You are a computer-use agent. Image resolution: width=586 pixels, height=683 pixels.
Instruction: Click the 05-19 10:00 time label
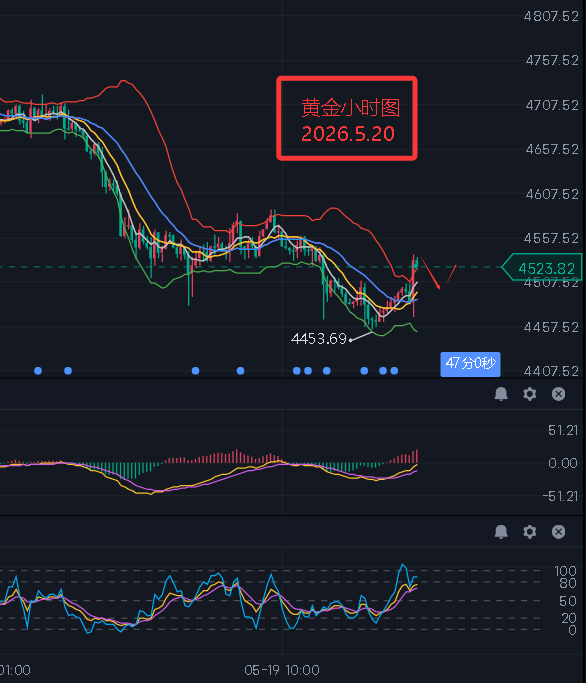[282, 670]
